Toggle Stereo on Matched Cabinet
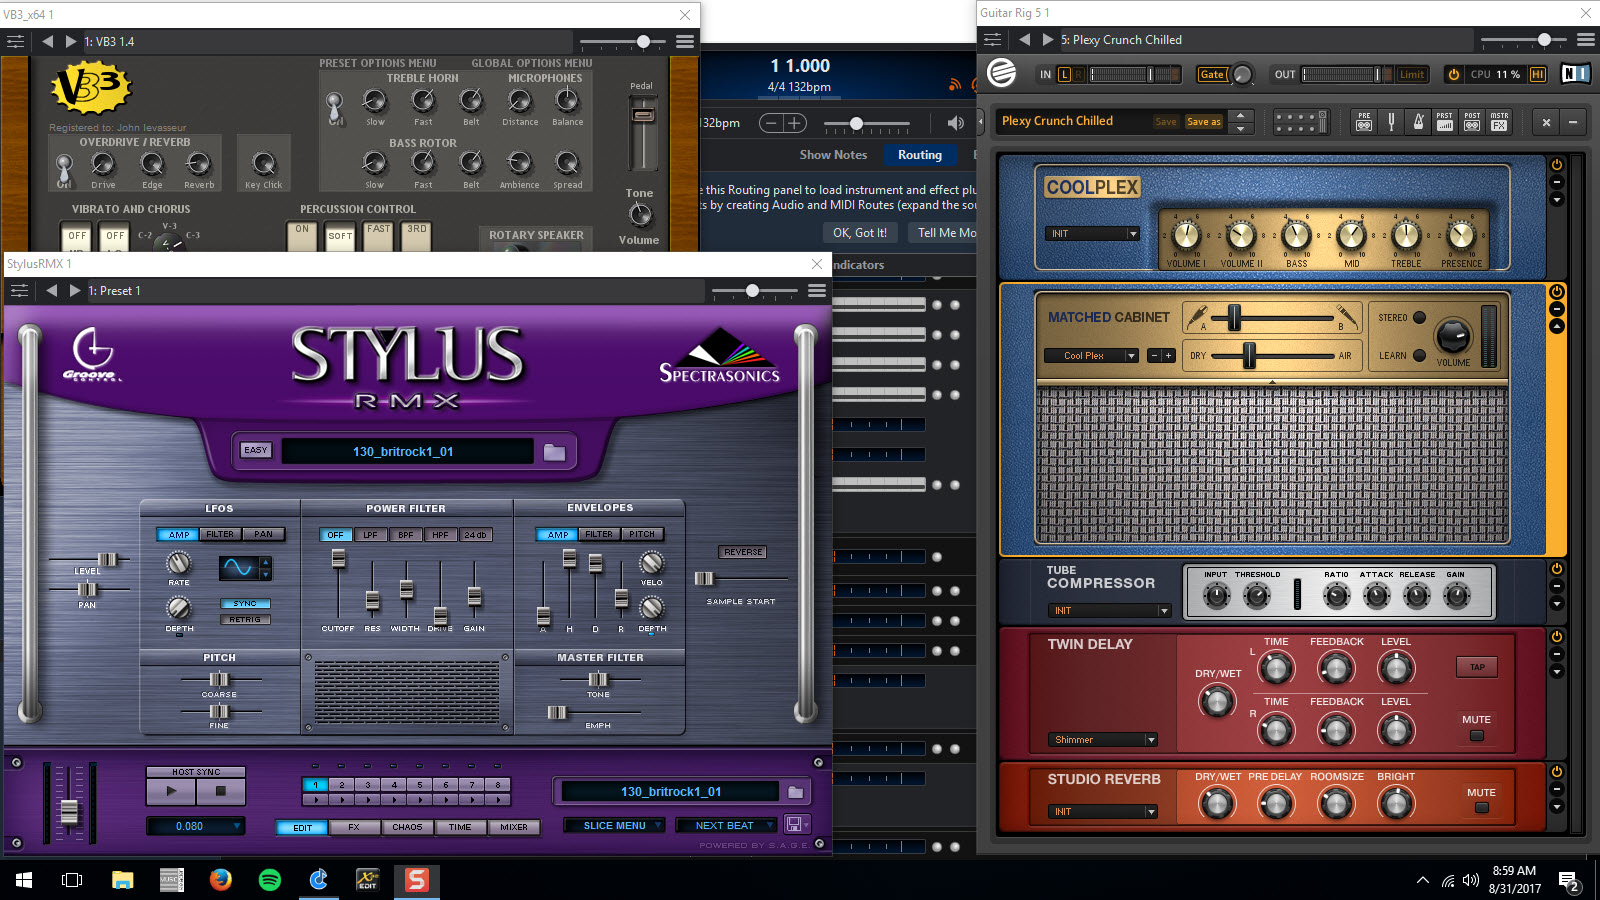The image size is (1600, 900). 1419,318
